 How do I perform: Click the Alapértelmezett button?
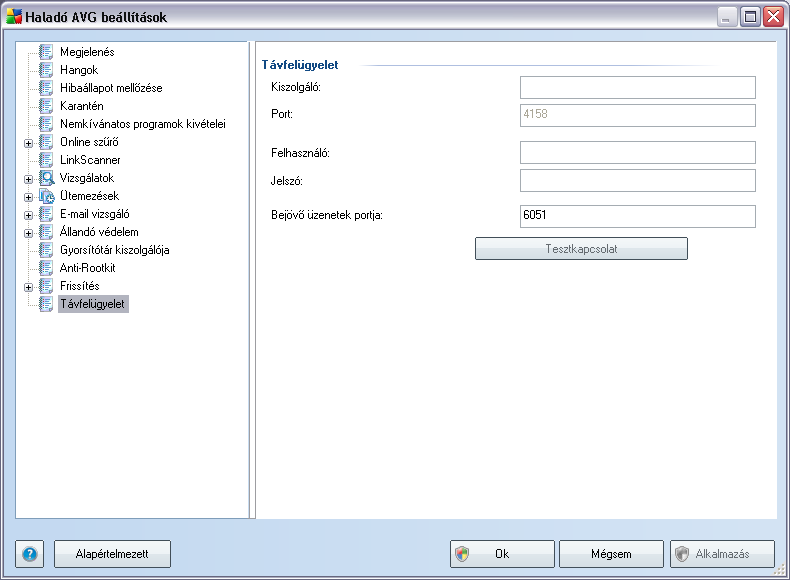click(112, 554)
